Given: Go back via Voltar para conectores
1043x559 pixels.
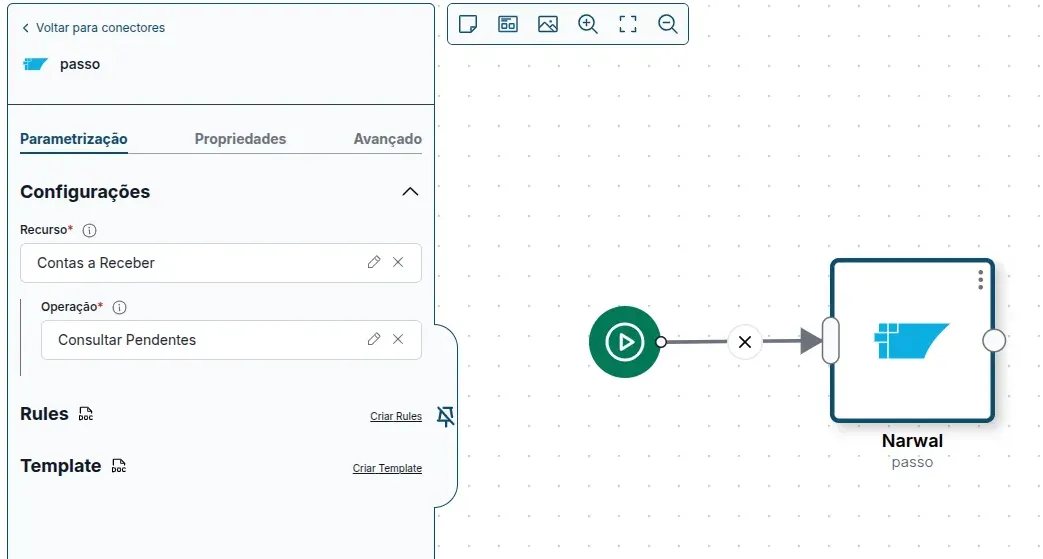Looking at the screenshot, I should [93, 28].
